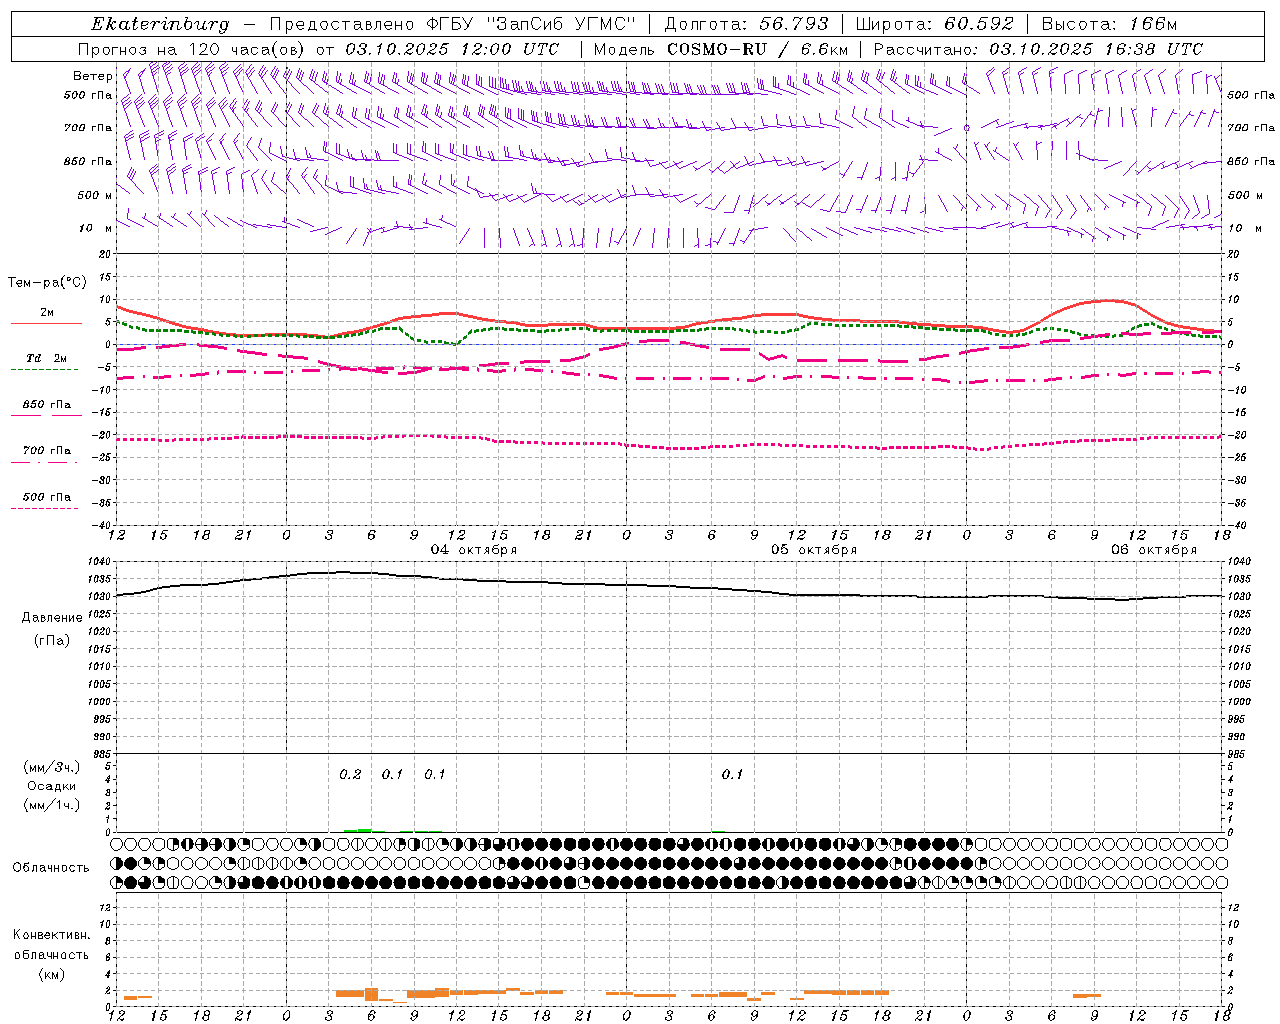The height and width of the screenshot is (1024, 1280).
Task: Click the 'Давление' pressure panel label
Action: 52,618
